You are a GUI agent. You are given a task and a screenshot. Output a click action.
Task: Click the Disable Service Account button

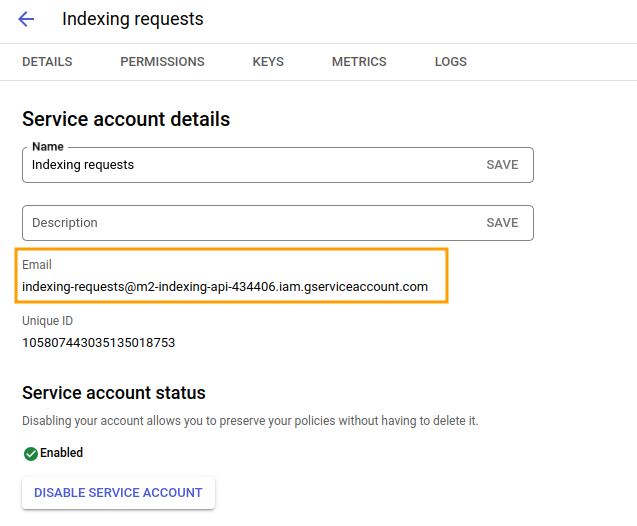click(x=118, y=493)
